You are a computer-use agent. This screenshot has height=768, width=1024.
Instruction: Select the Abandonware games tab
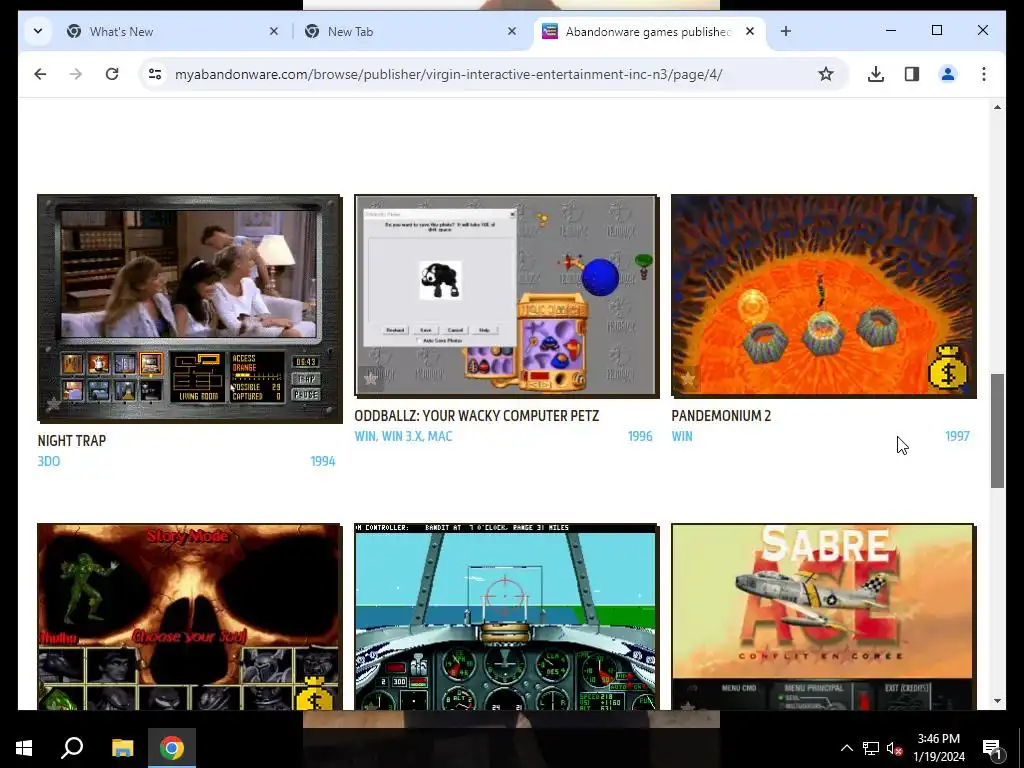647,31
